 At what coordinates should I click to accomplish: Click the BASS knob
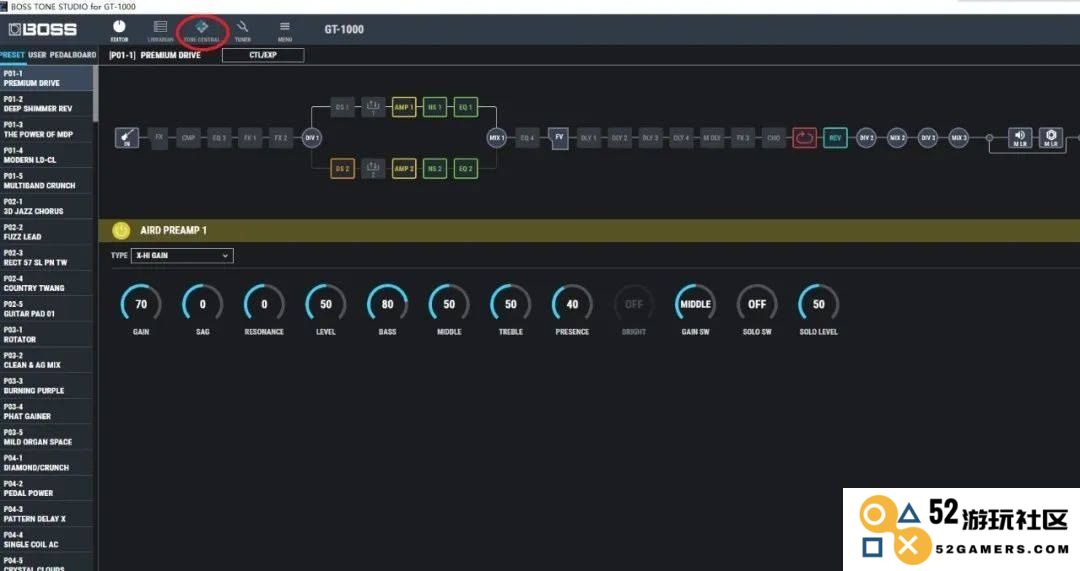(387, 304)
